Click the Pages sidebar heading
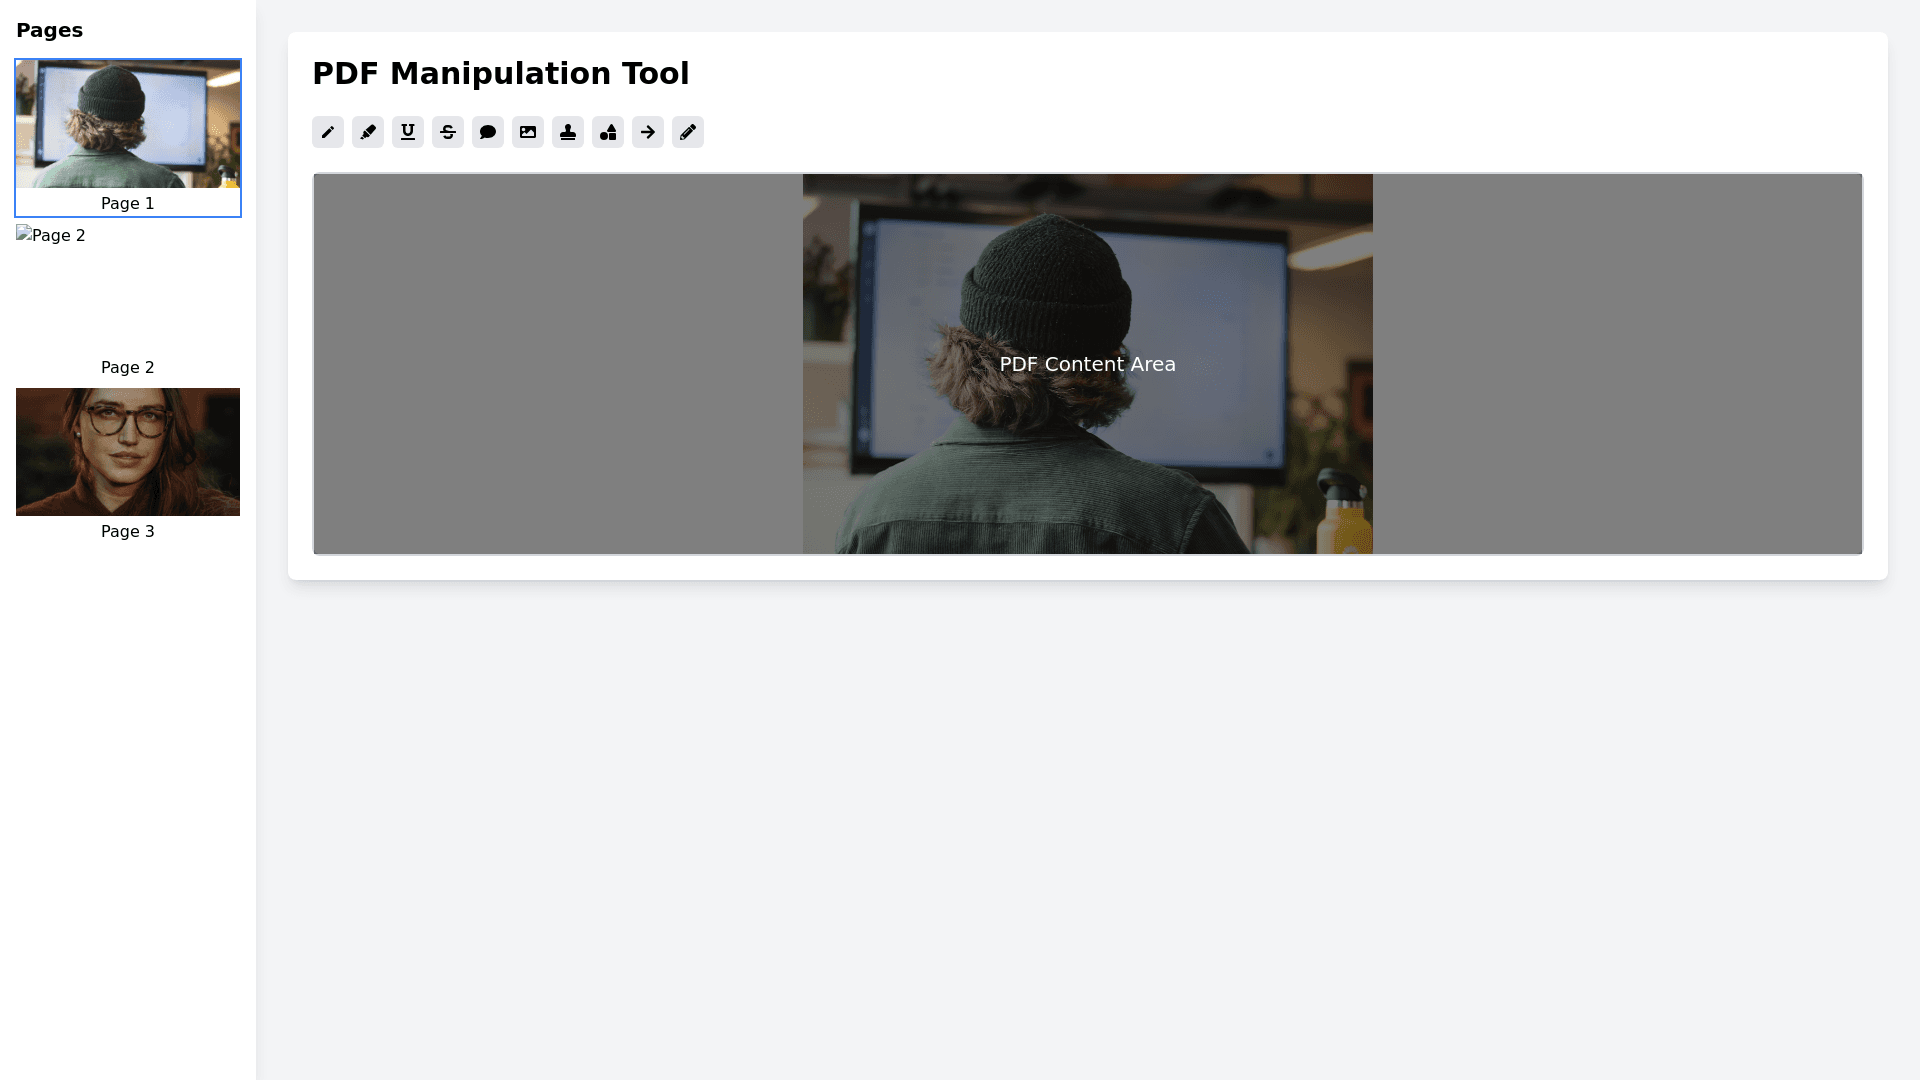 point(50,30)
